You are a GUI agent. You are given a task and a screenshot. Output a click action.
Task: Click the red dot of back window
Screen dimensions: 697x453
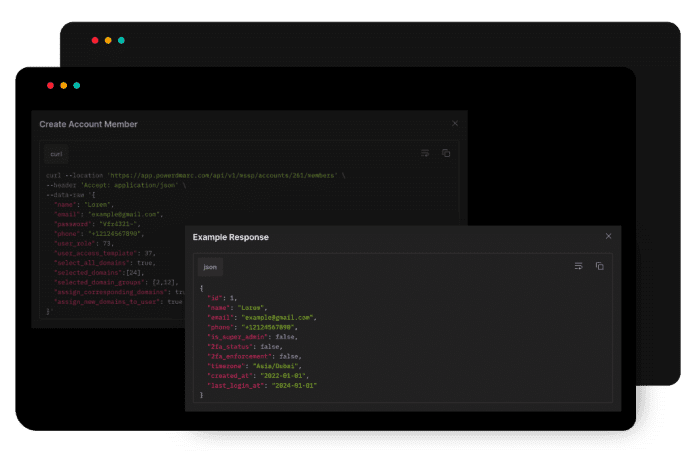tap(95, 40)
